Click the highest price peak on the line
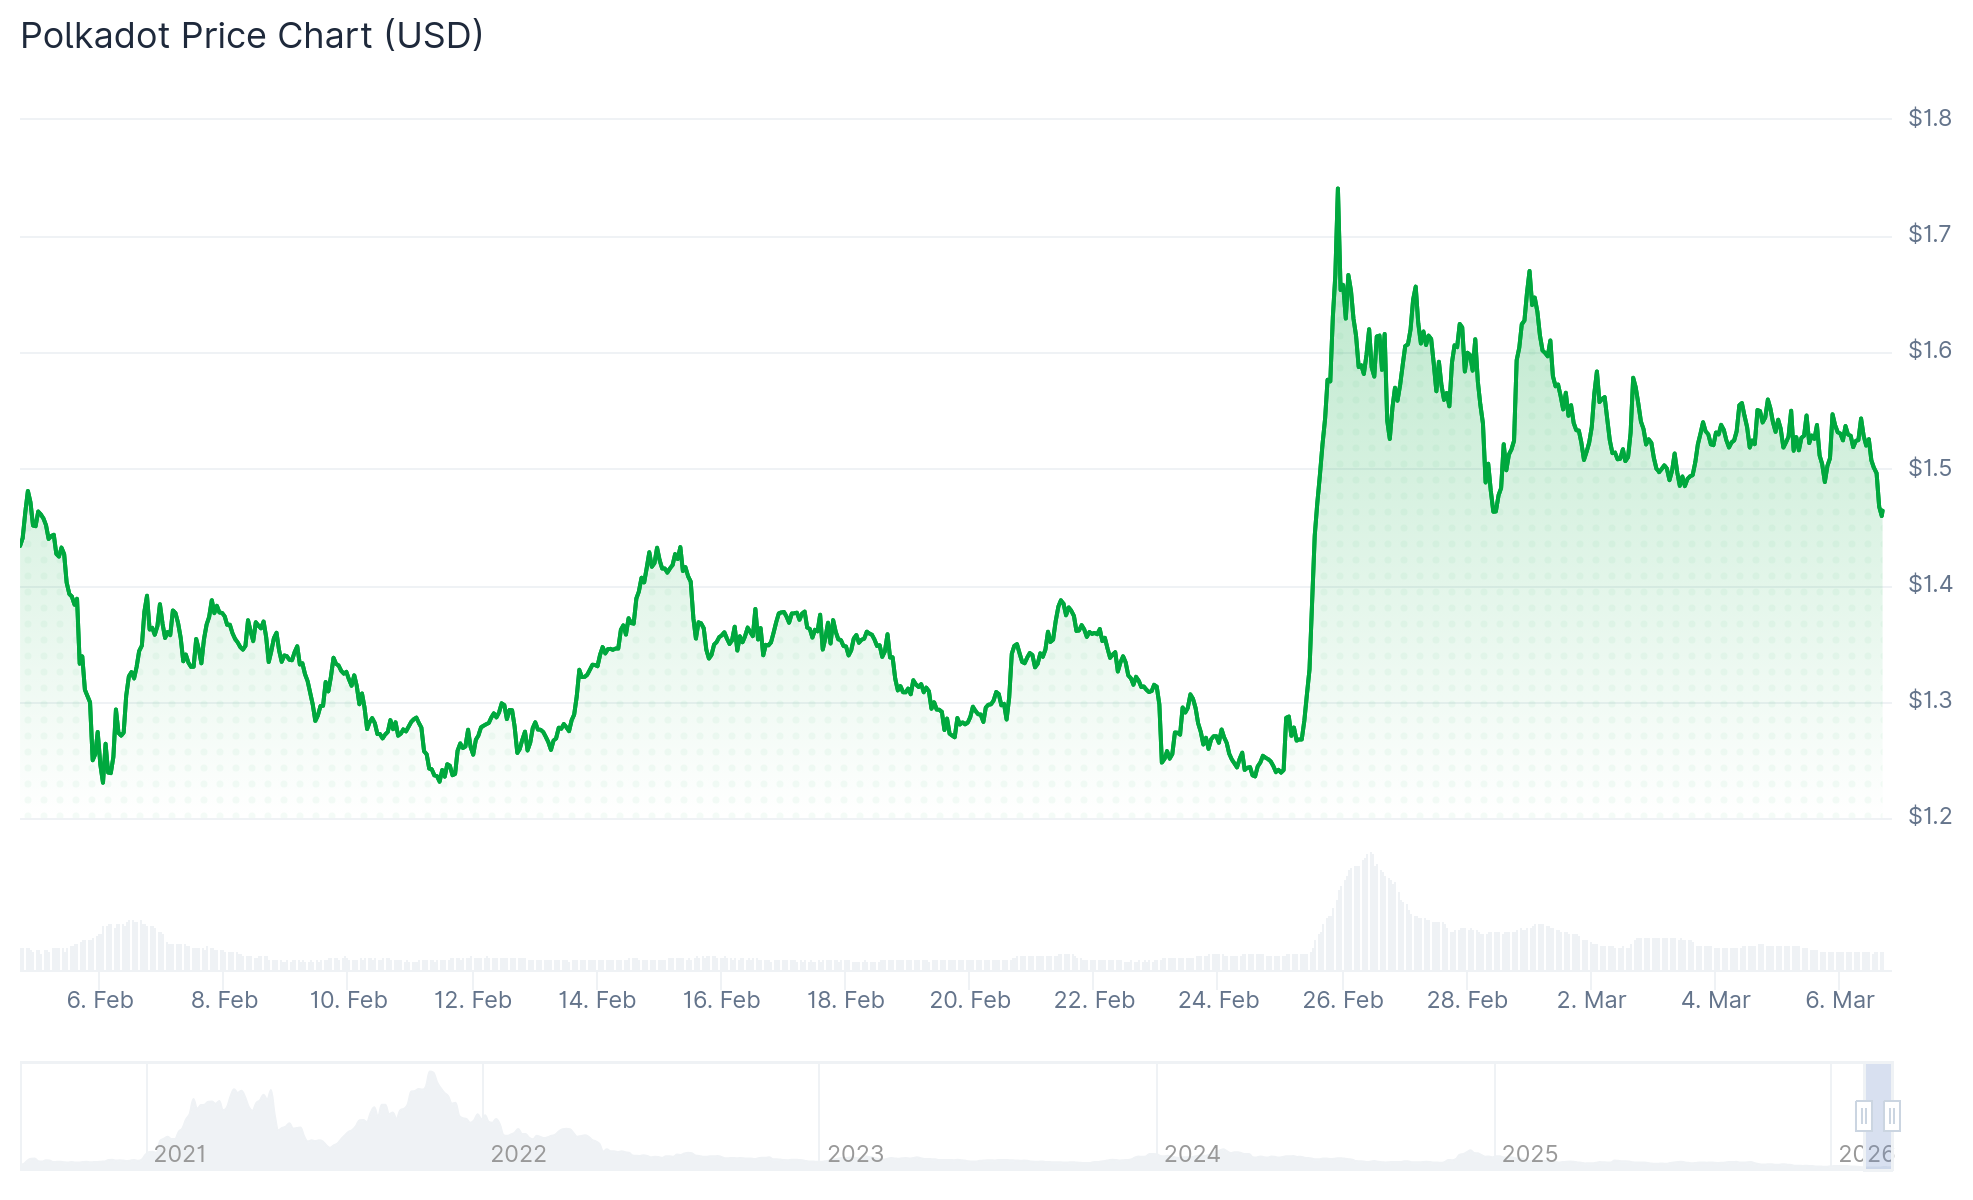The height and width of the screenshot is (1200, 1973). pos(1338,189)
